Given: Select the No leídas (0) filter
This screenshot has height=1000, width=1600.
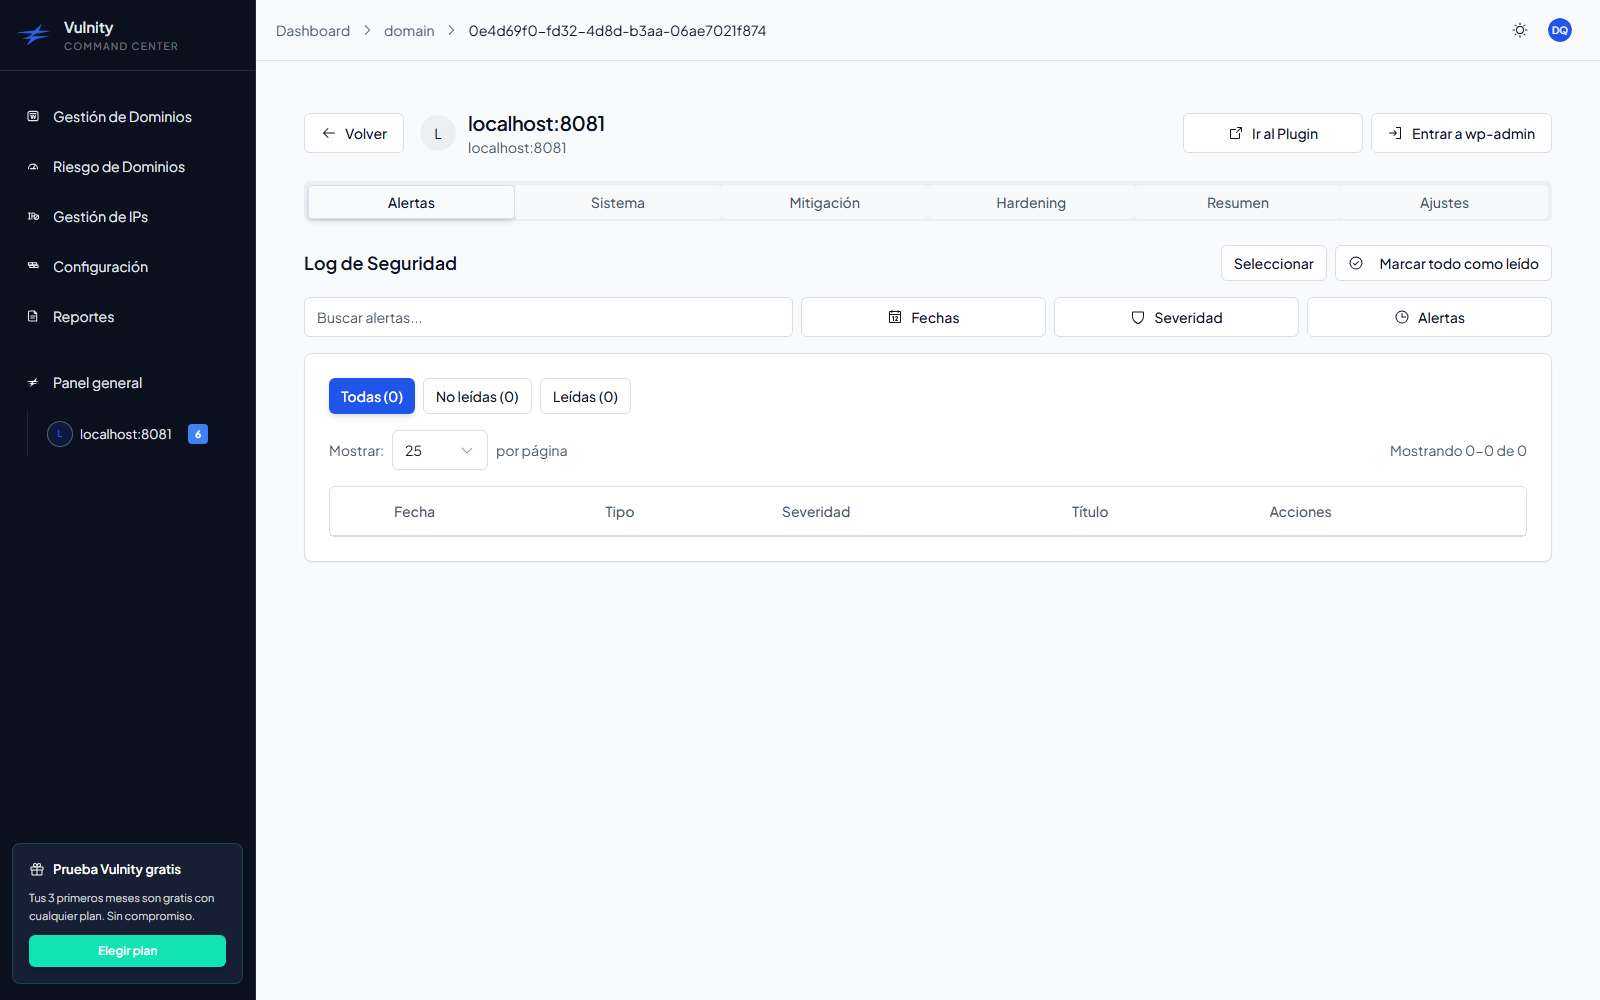Looking at the screenshot, I should click(x=477, y=396).
